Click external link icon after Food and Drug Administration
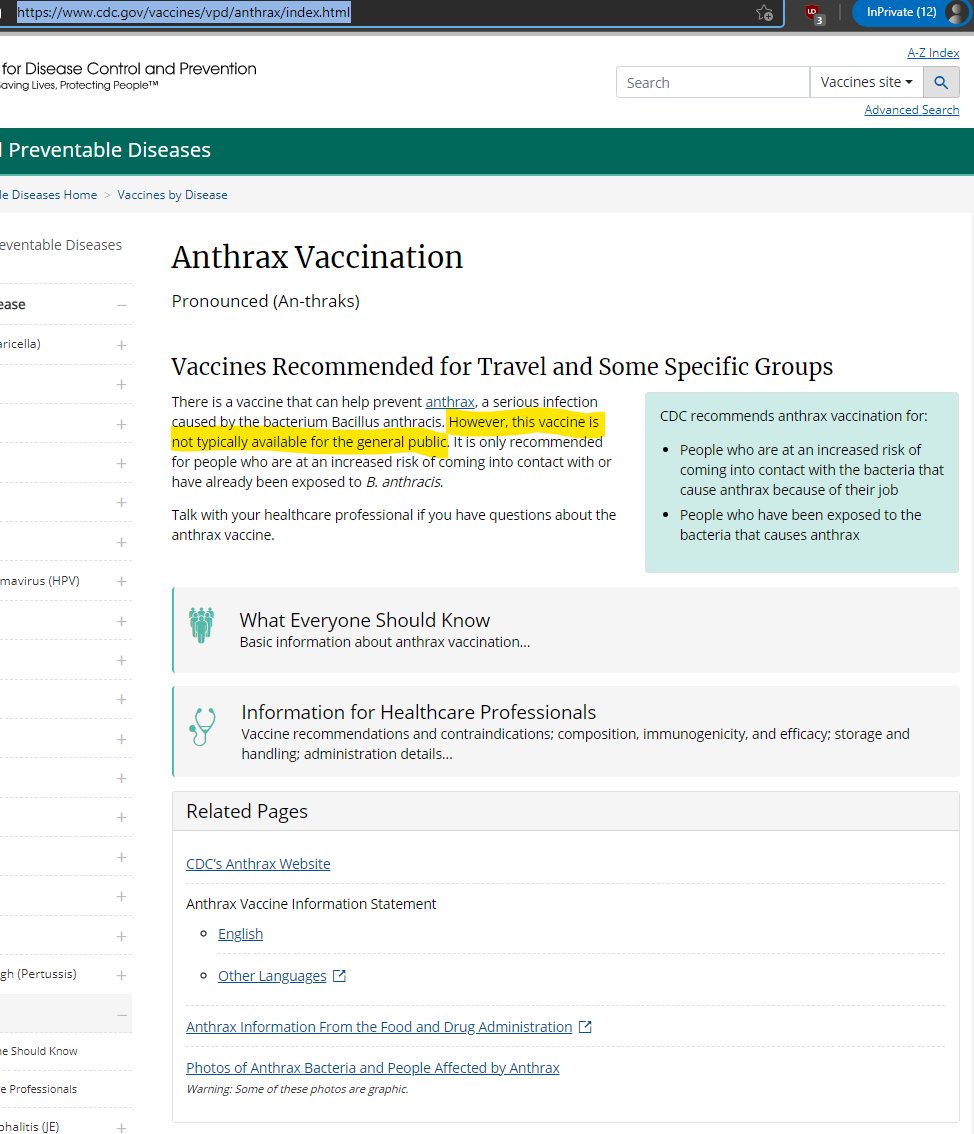 coord(585,1027)
